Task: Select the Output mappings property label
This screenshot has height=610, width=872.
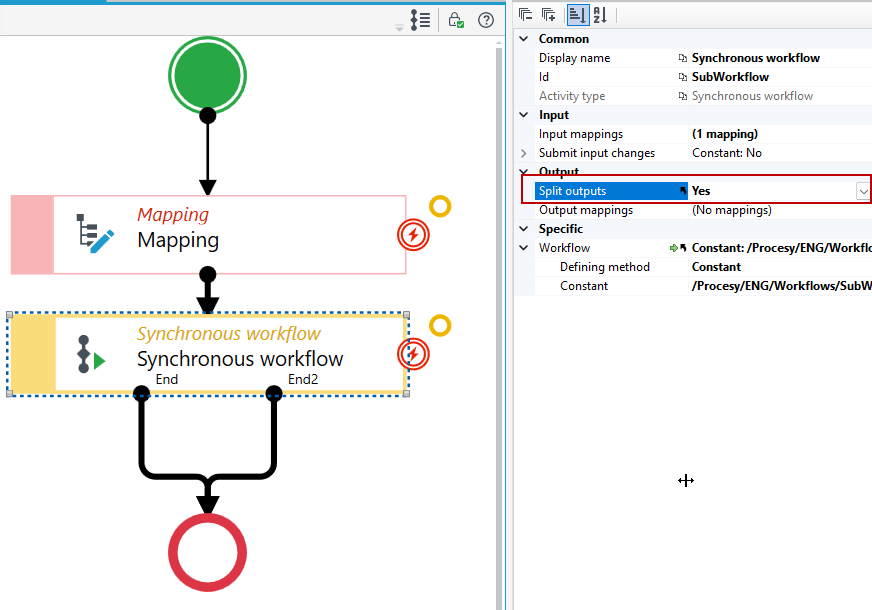Action: pyautogui.click(x=586, y=210)
